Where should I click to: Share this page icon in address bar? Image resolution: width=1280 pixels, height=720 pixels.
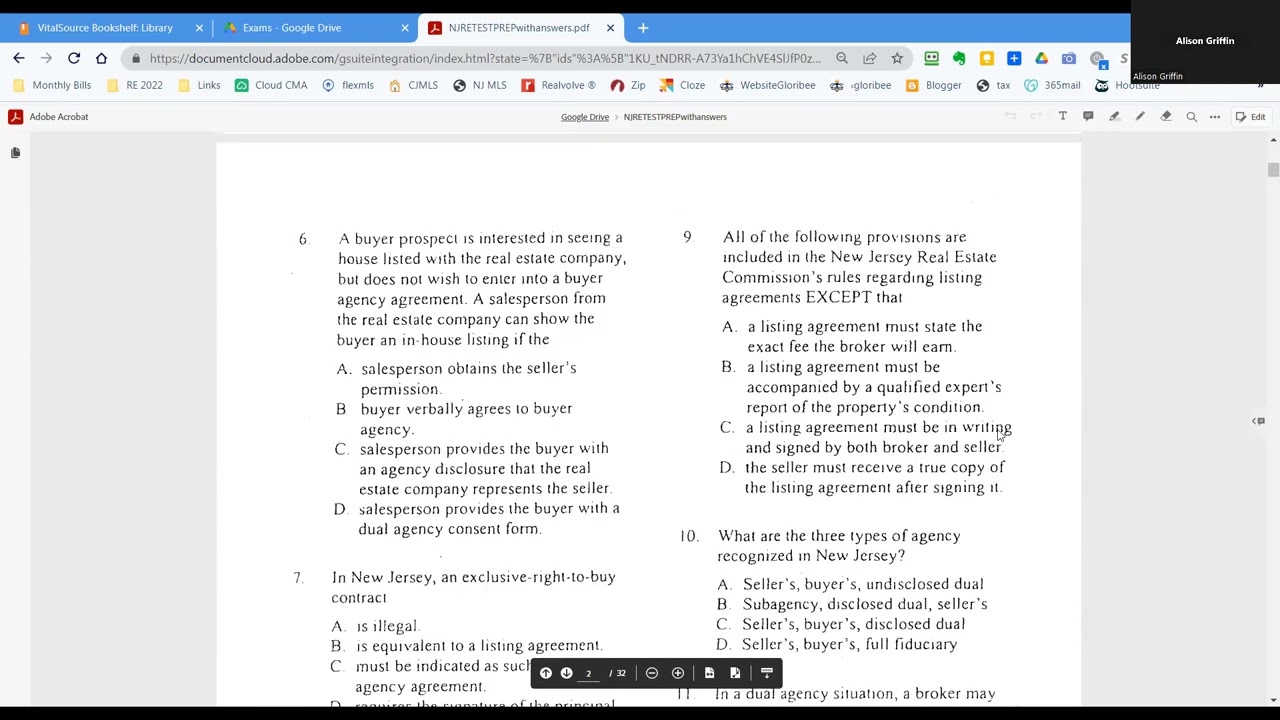click(x=870, y=58)
